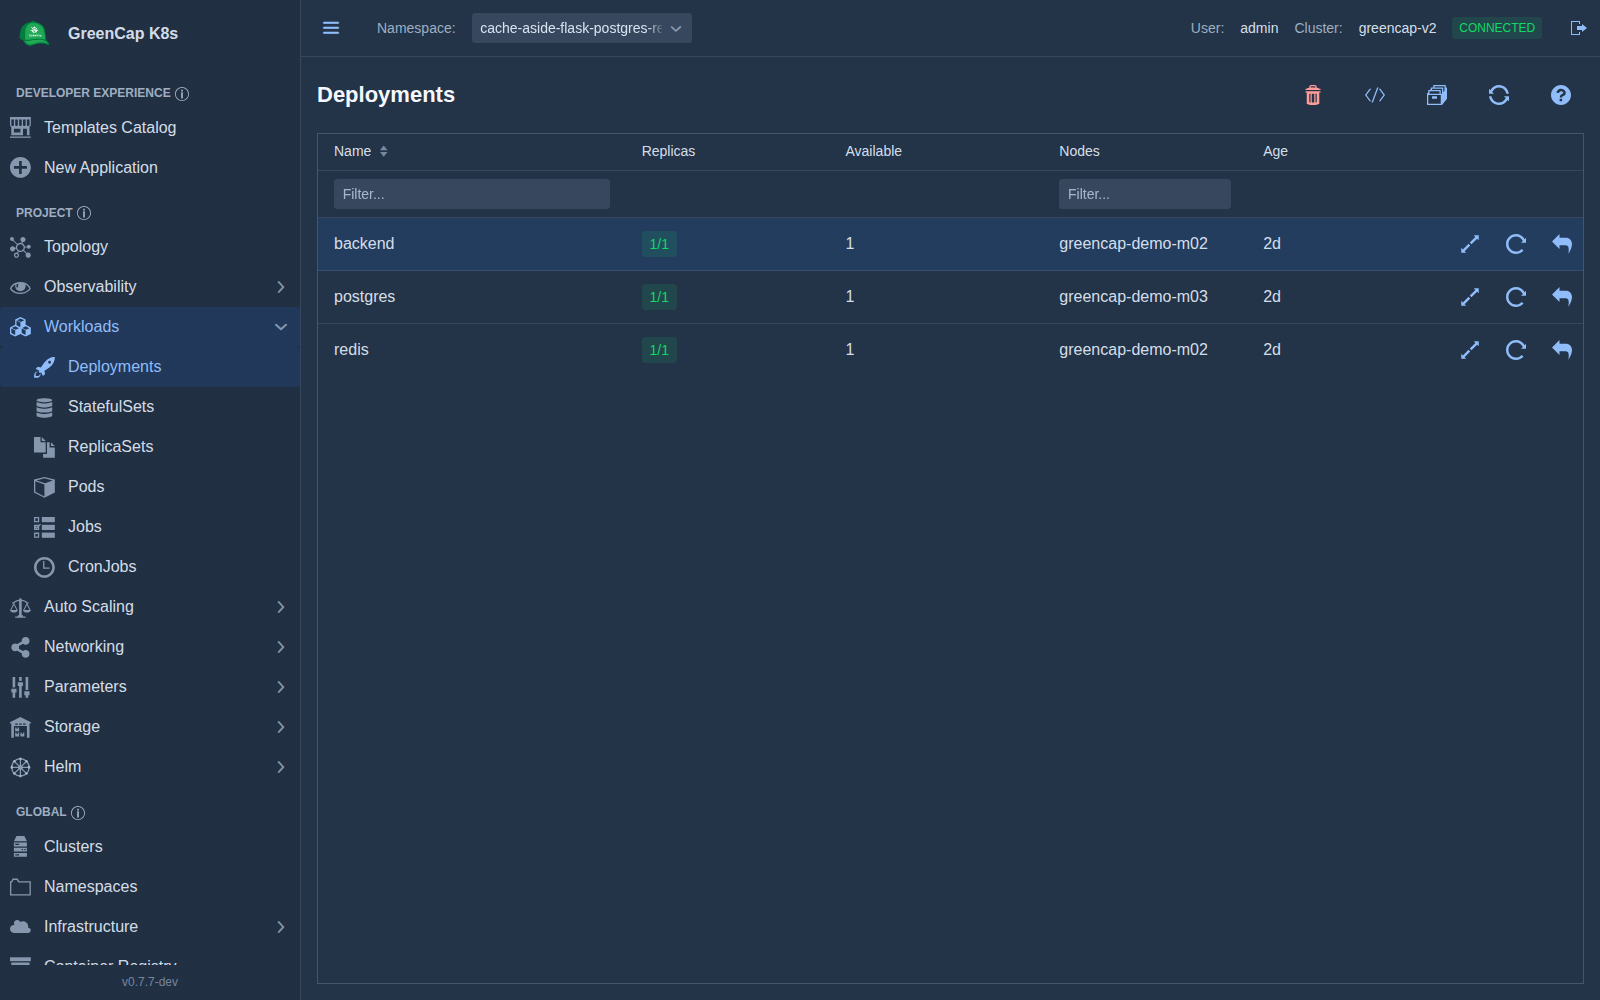Select the backend row name
This screenshot has height=1000, width=1600.
[x=364, y=244]
